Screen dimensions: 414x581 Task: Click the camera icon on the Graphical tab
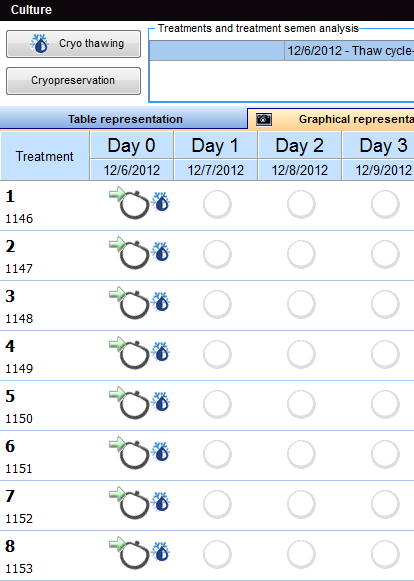[x=264, y=119]
